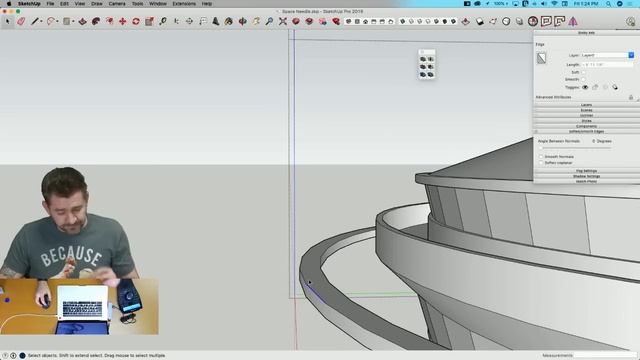Expand the Components panel header

coord(587,126)
